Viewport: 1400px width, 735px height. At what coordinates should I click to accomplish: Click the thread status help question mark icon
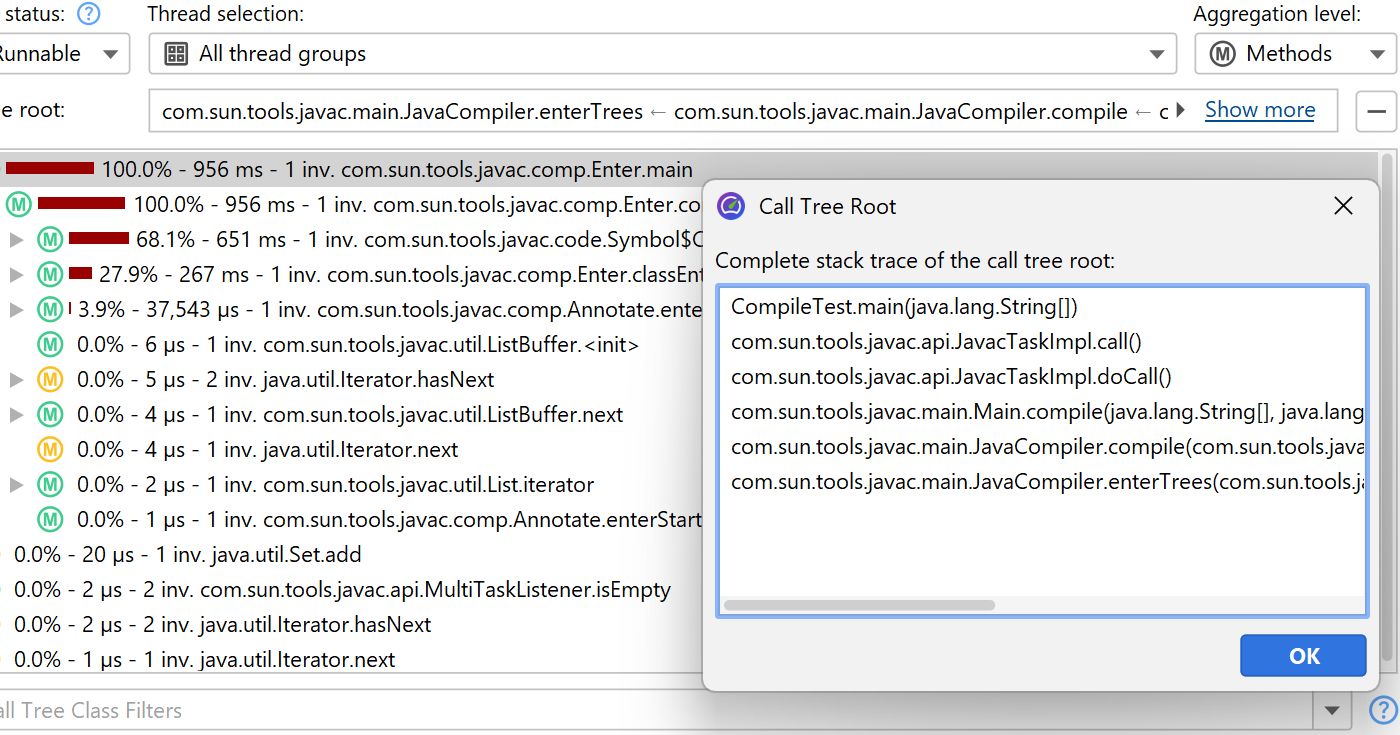[89, 14]
